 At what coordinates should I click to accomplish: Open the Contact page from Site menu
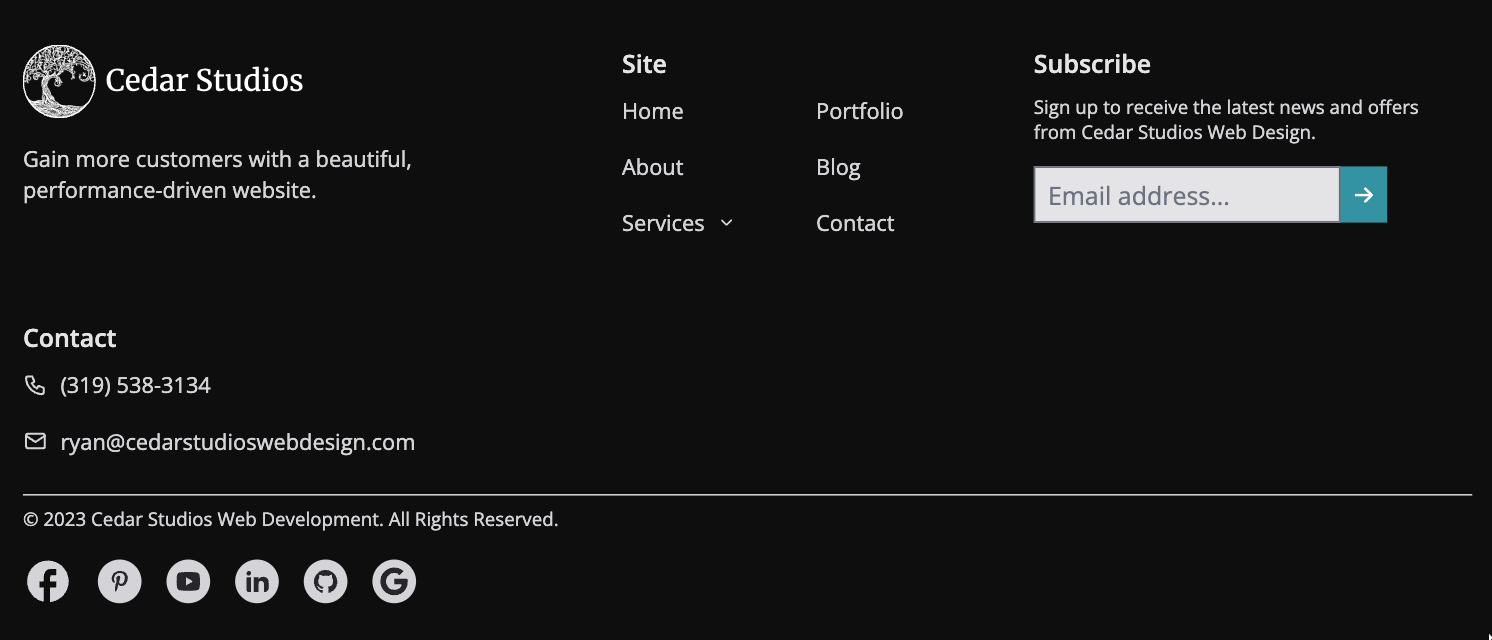854,223
